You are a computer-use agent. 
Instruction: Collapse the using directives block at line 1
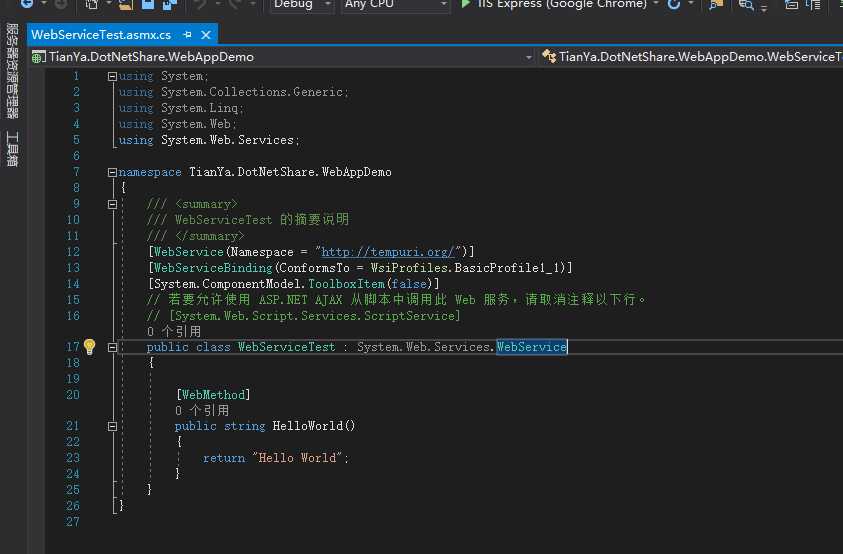(112, 76)
